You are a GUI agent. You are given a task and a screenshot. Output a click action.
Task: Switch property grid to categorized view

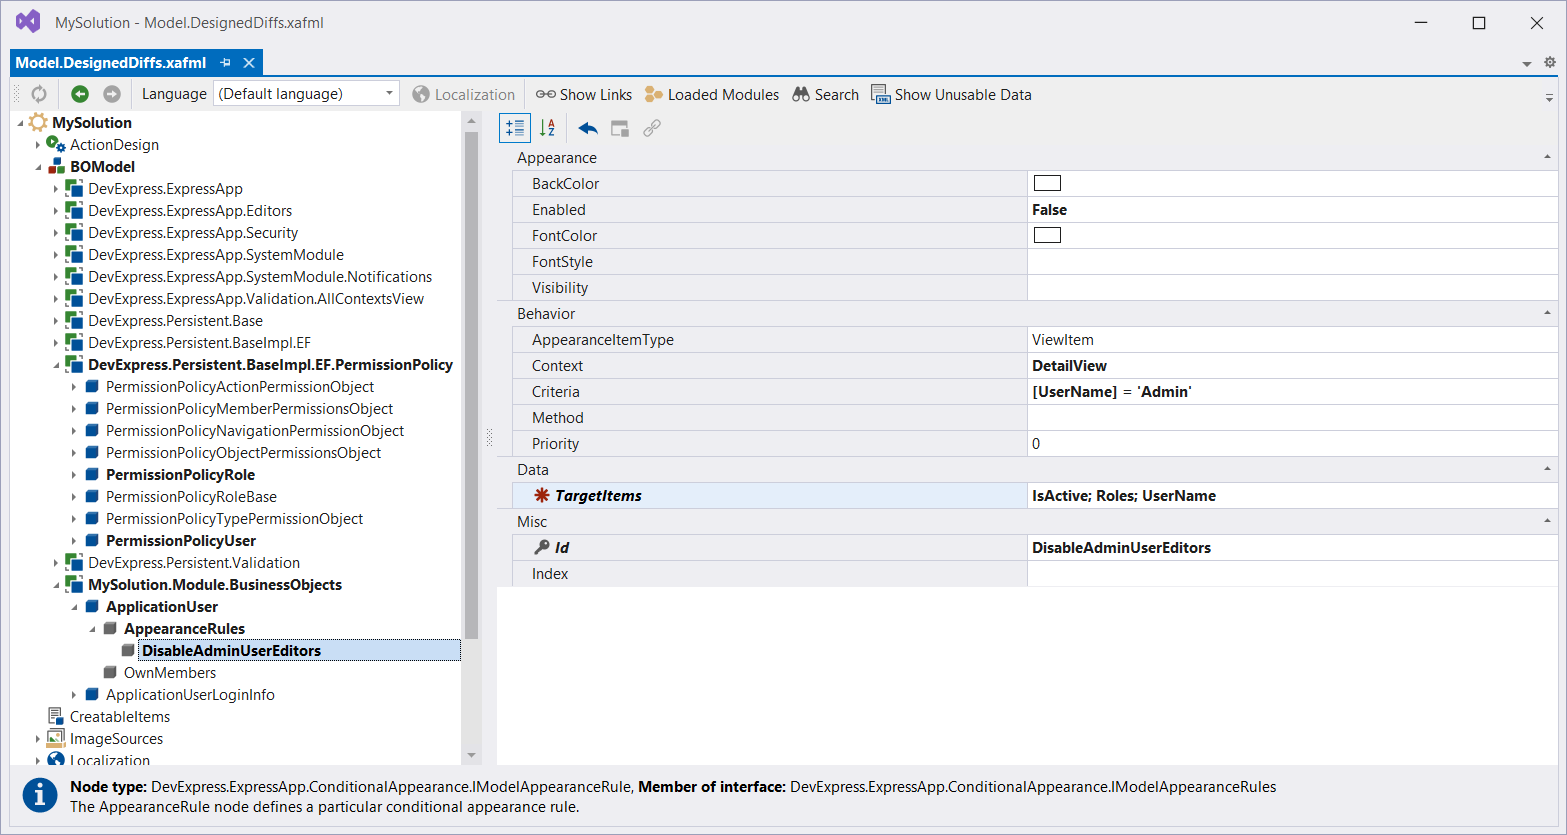[515, 128]
